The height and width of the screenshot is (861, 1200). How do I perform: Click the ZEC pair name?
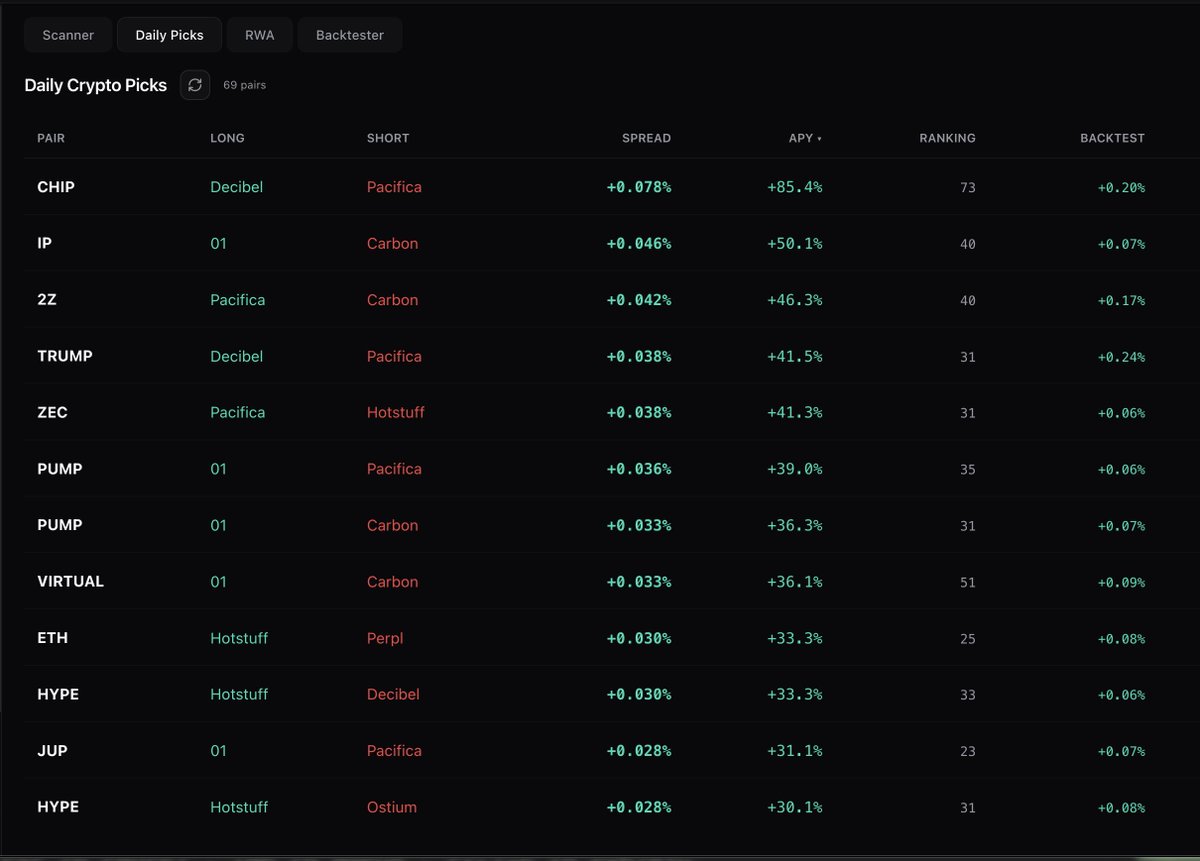pos(52,412)
